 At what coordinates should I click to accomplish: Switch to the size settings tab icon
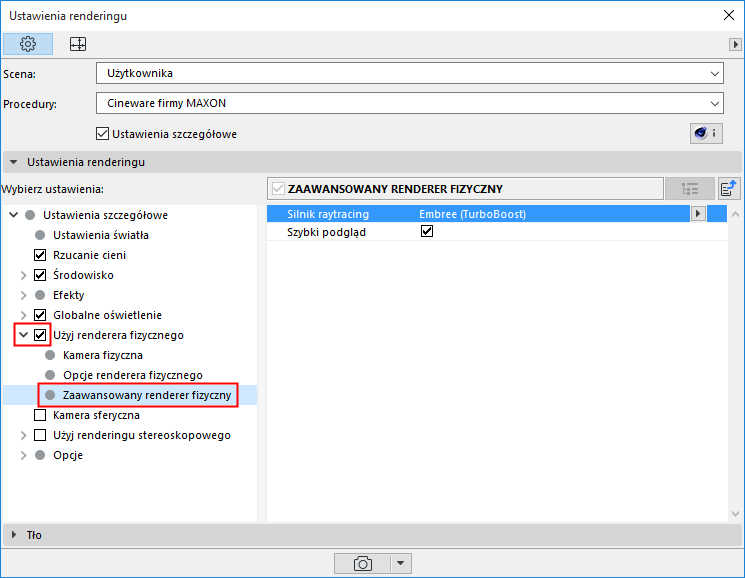[x=78, y=44]
